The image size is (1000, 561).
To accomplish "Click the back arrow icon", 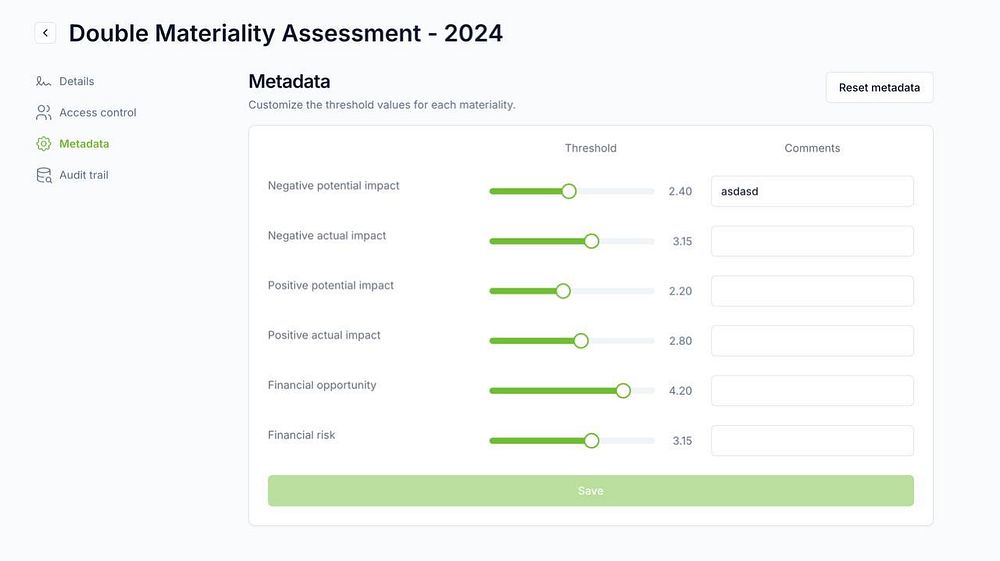I will (x=45, y=33).
